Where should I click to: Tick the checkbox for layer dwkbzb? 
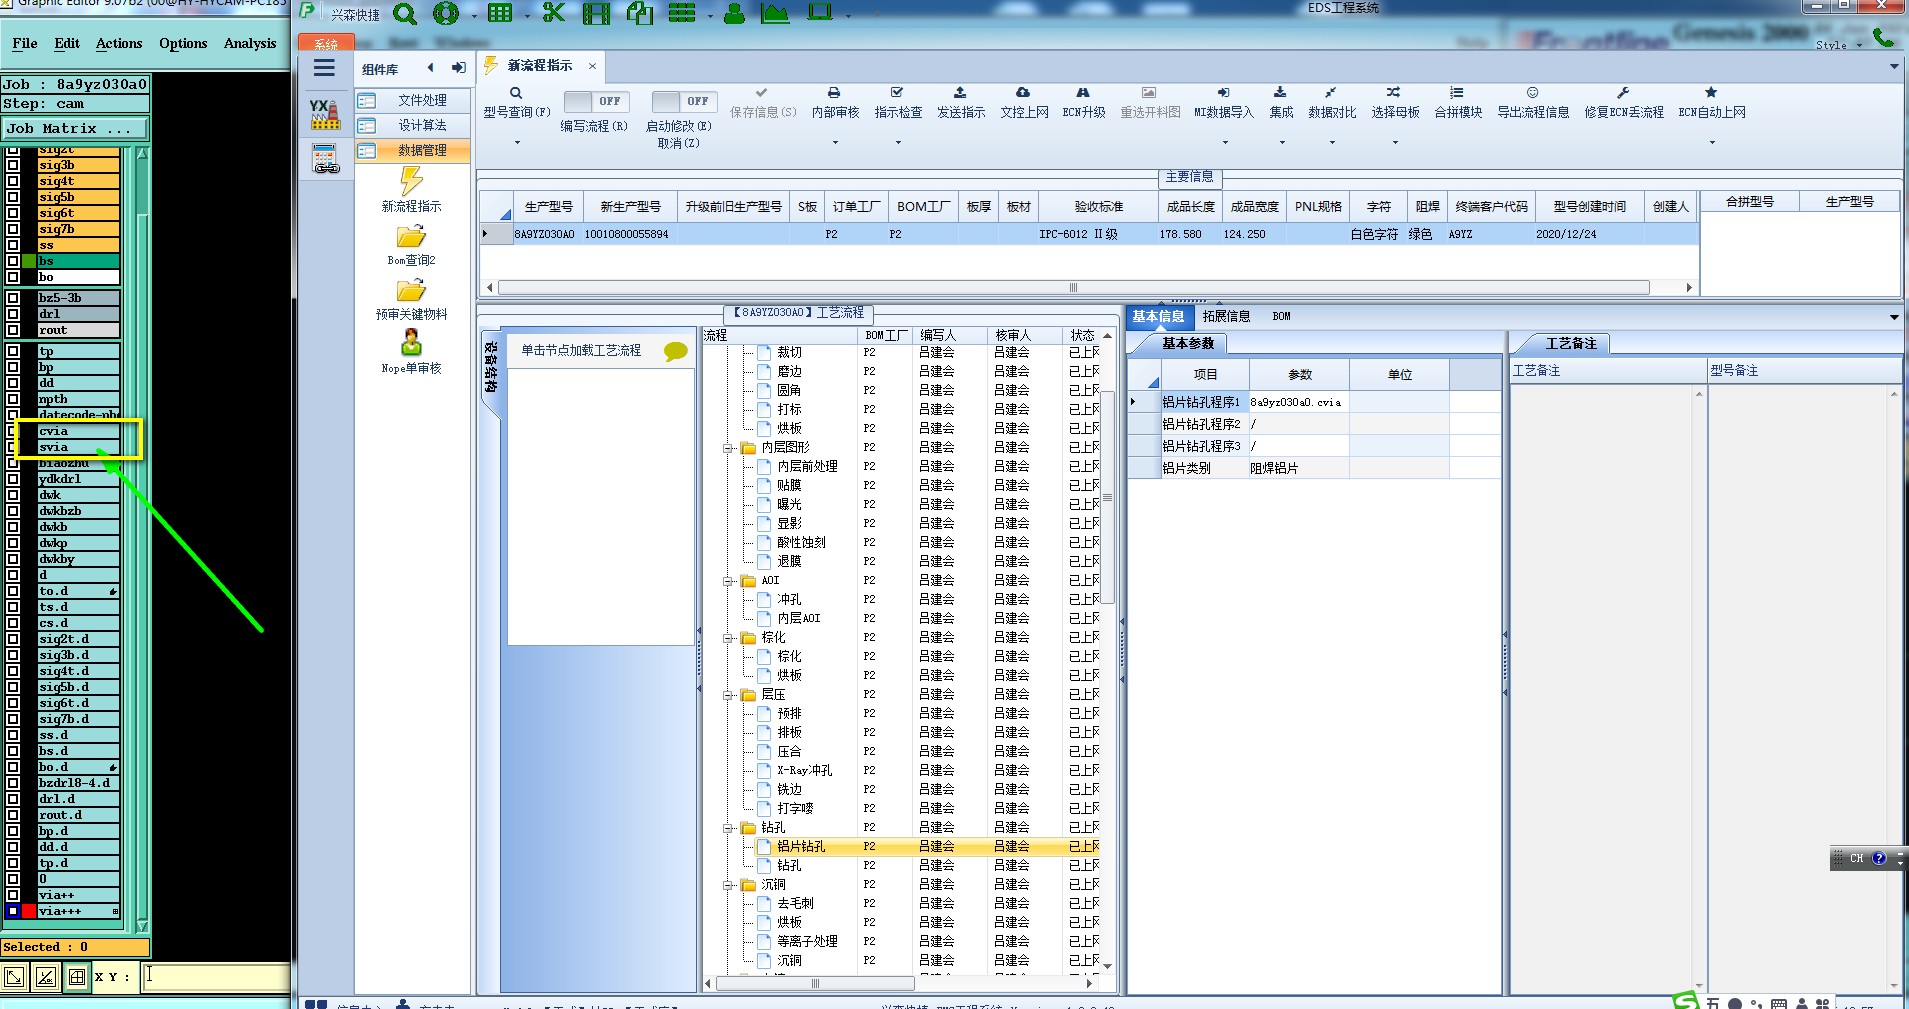(13, 511)
